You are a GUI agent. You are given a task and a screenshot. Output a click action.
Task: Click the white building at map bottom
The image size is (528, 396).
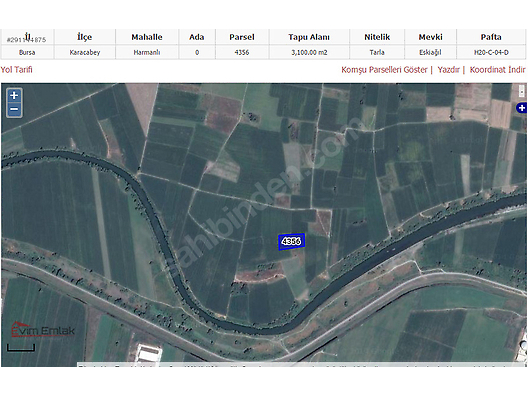148,353
